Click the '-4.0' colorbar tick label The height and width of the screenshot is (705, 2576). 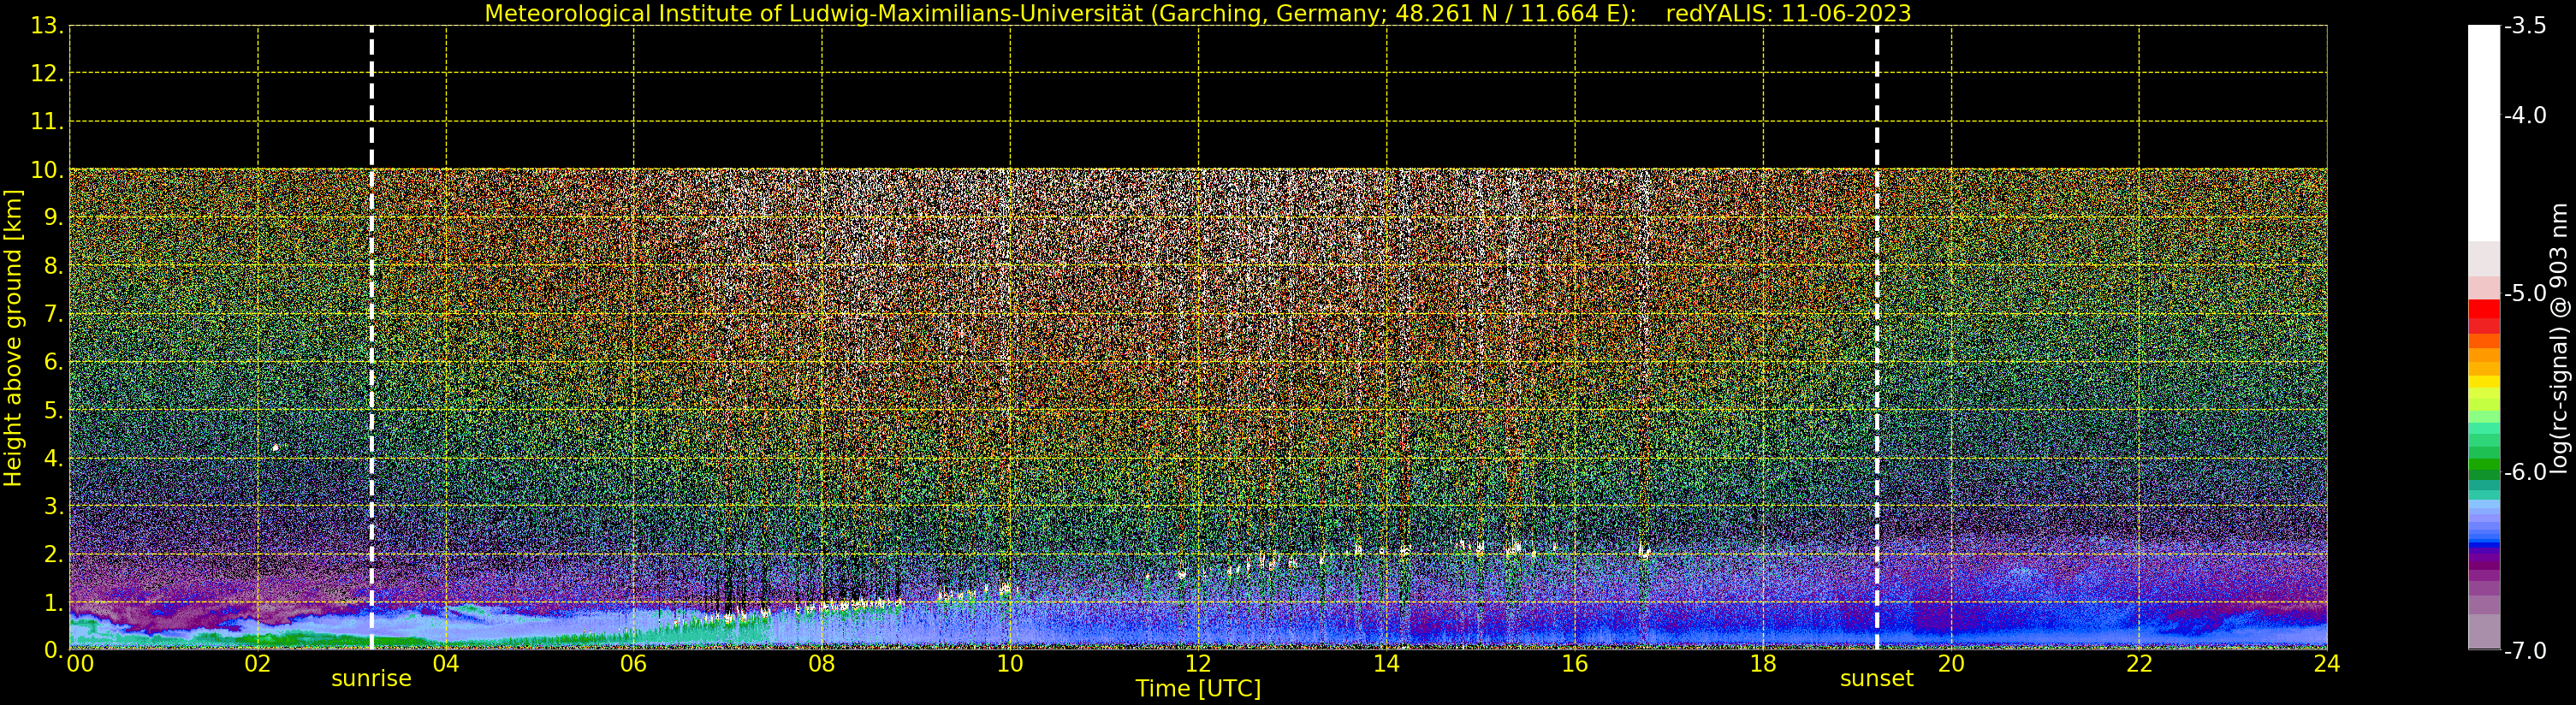tap(2525, 115)
